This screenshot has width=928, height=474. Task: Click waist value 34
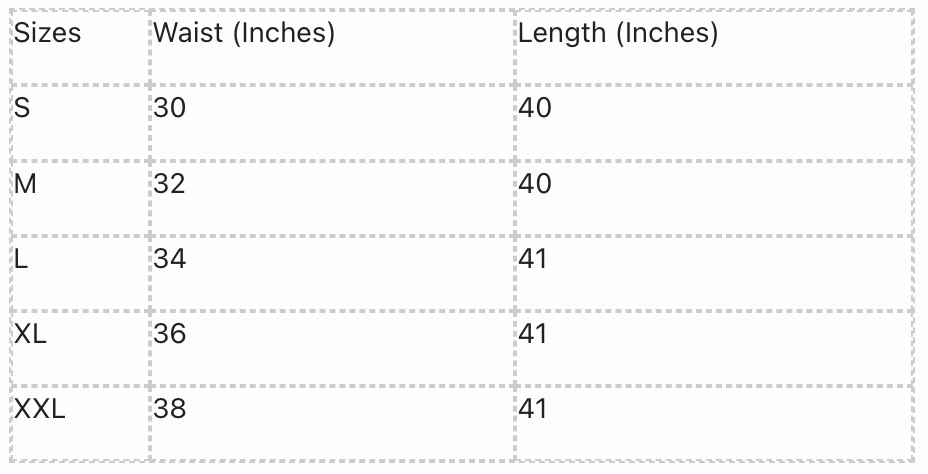[170, 259]
